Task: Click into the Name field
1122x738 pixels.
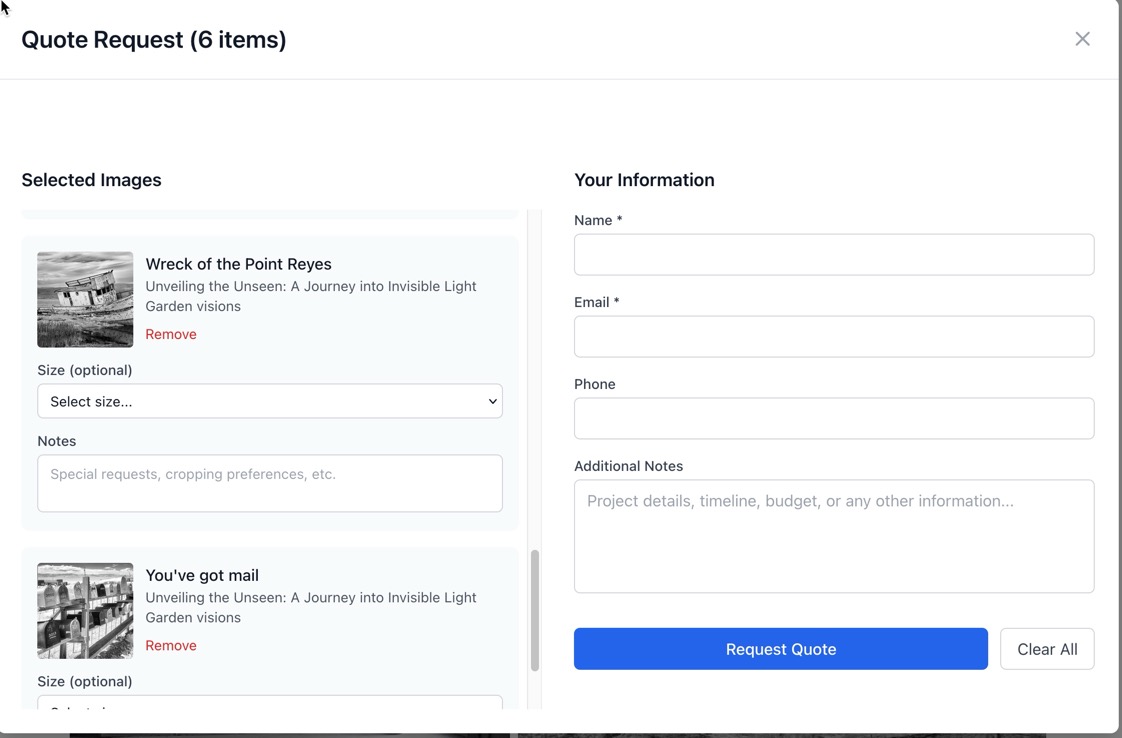Action: 833,255
